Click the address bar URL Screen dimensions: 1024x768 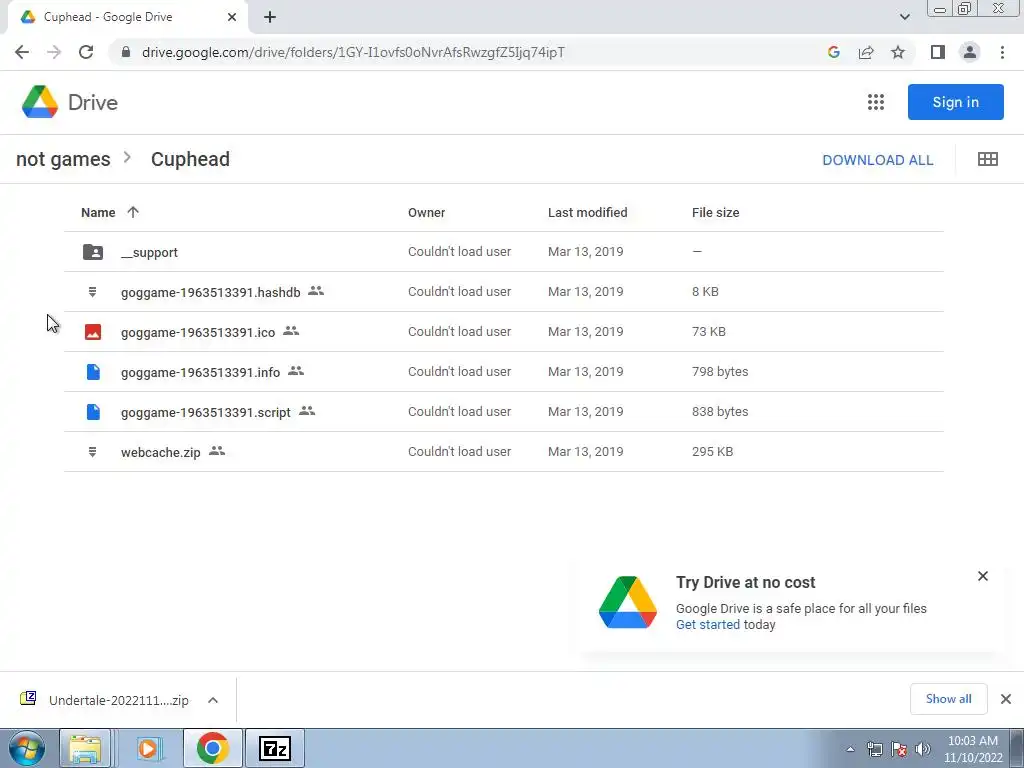353,52
